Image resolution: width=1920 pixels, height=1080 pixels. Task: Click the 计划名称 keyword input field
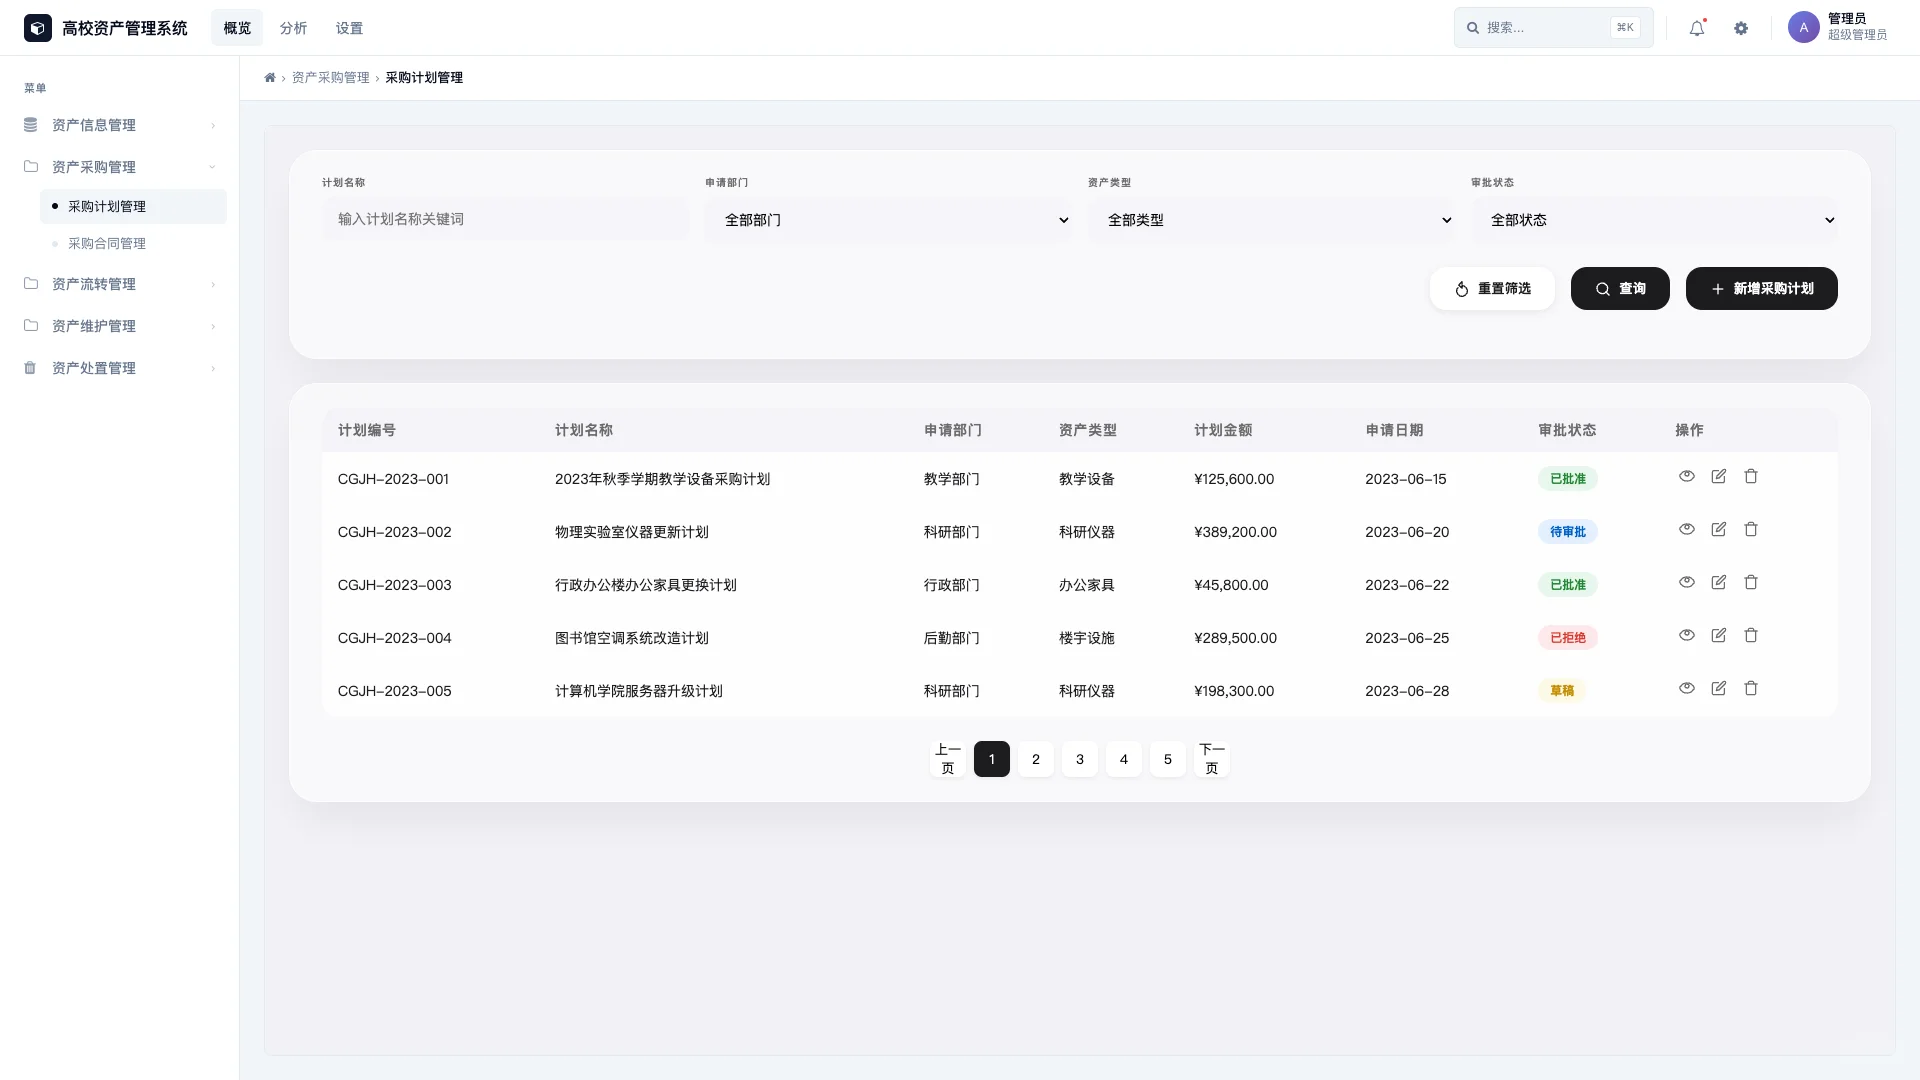click(506, 219)
